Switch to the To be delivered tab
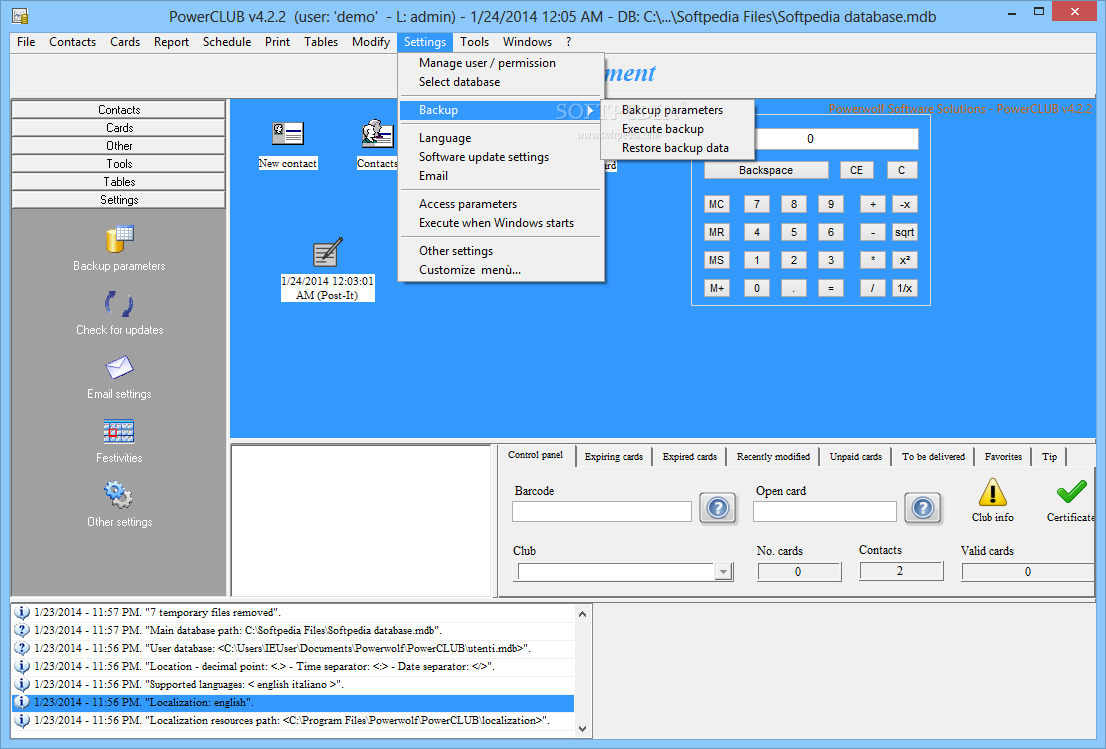Viewport: 1106px width, 749px height. tap(932, 456)
